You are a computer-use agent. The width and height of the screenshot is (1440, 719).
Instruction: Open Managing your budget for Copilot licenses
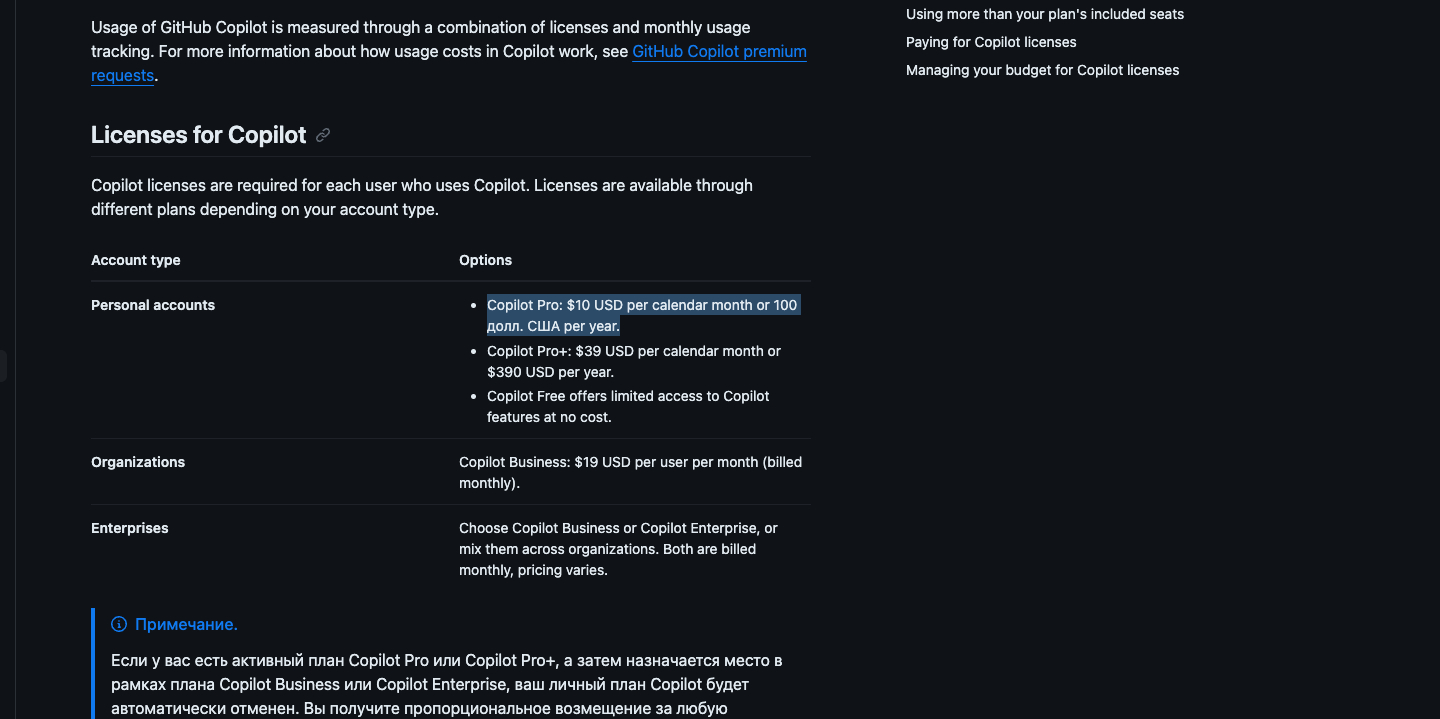coord(1042,70)
